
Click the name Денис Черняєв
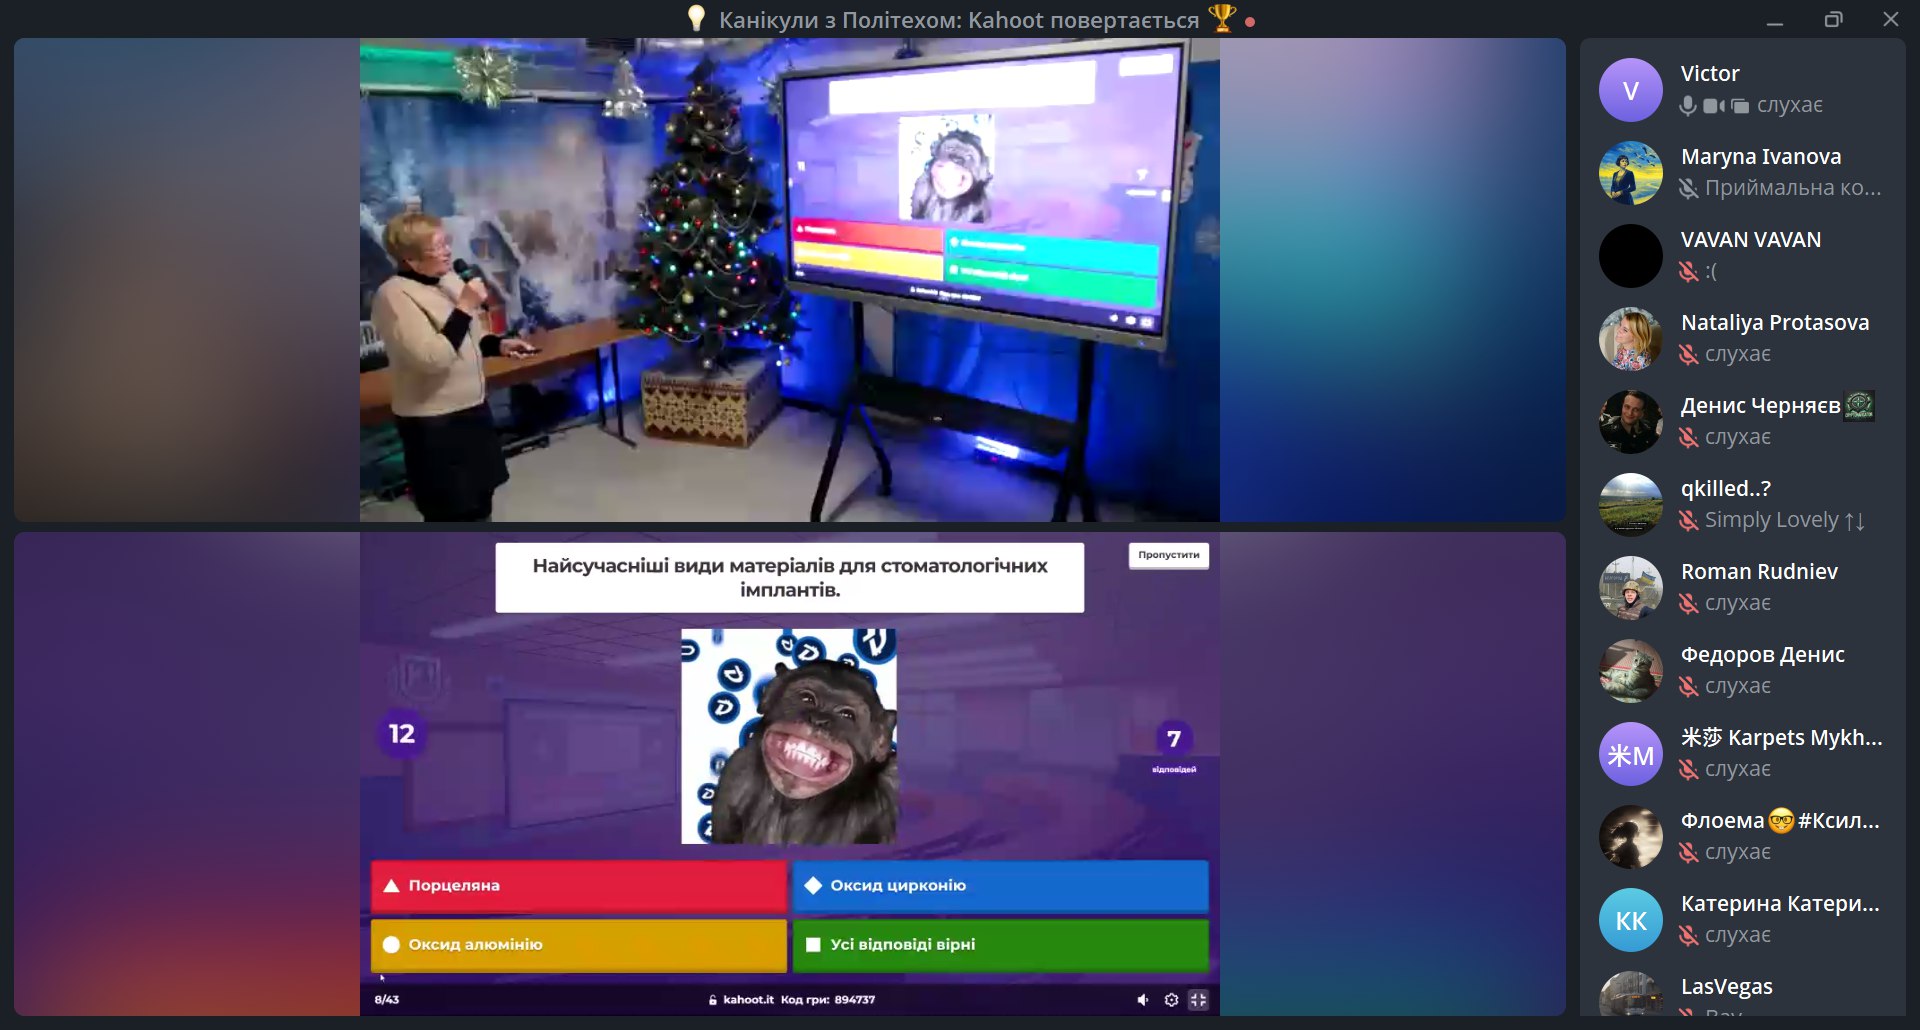pos(1761,406)
